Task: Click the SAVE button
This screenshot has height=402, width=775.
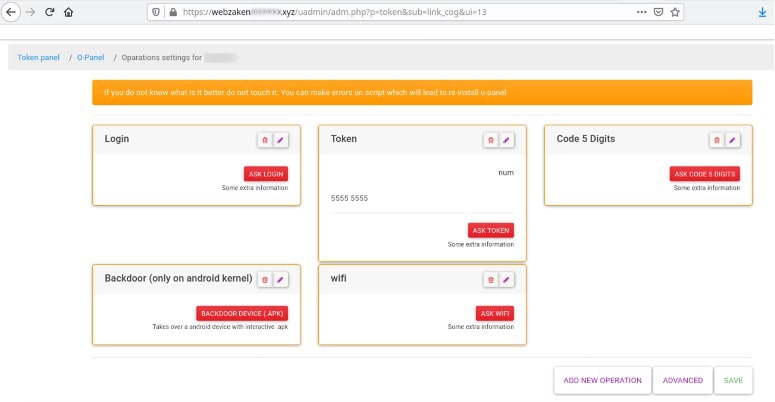Action: point(733,380)
